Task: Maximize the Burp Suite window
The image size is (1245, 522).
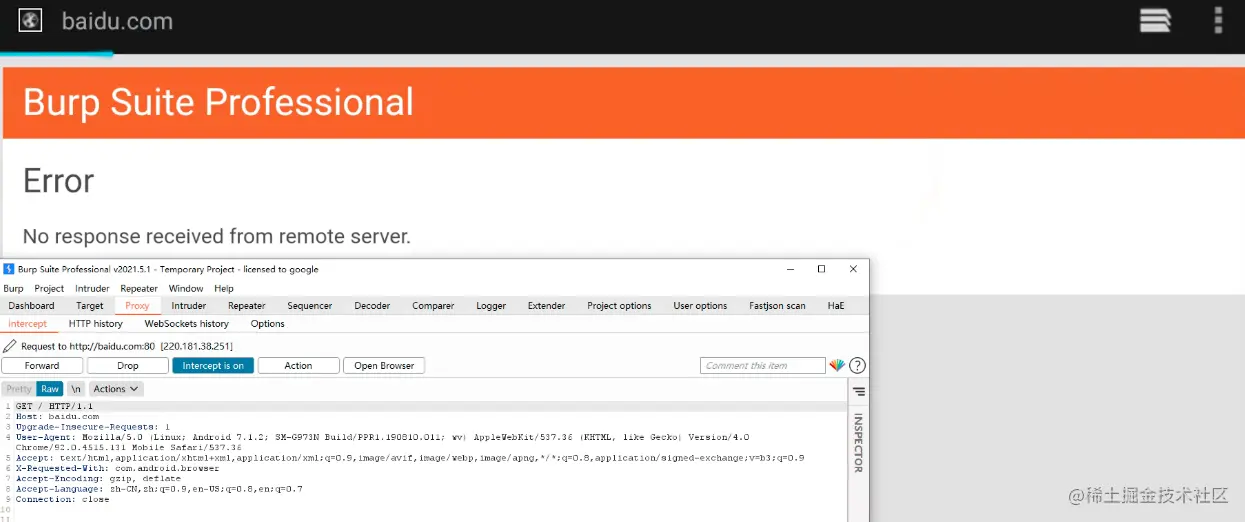Action: pos(821,269)
